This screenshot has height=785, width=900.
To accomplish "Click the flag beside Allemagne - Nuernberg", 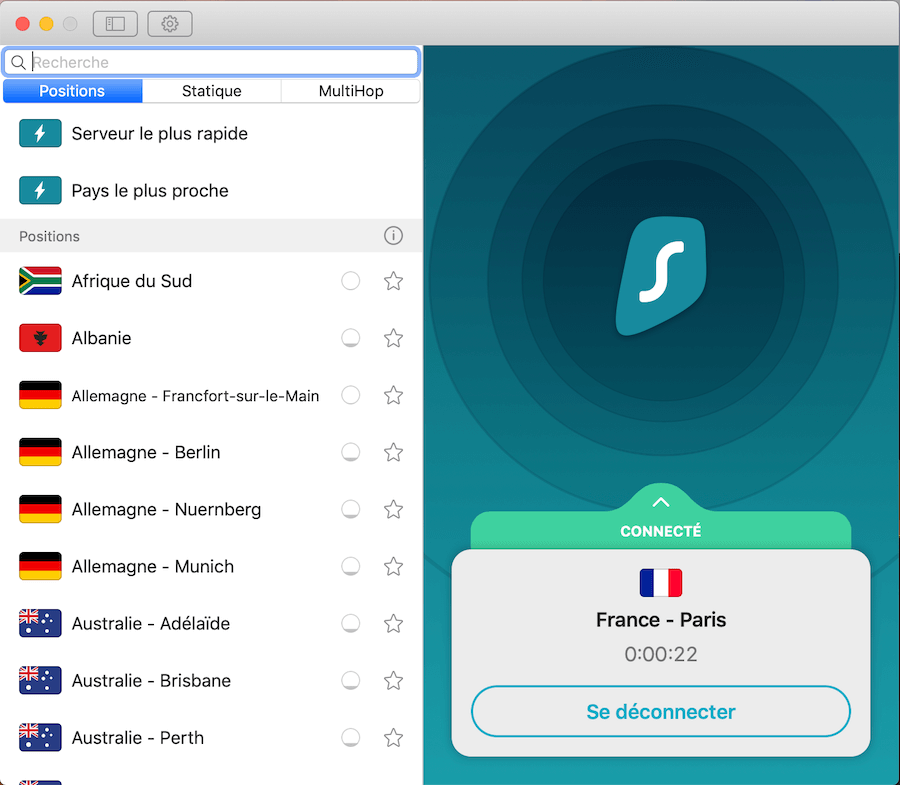I will click(40, 509).
